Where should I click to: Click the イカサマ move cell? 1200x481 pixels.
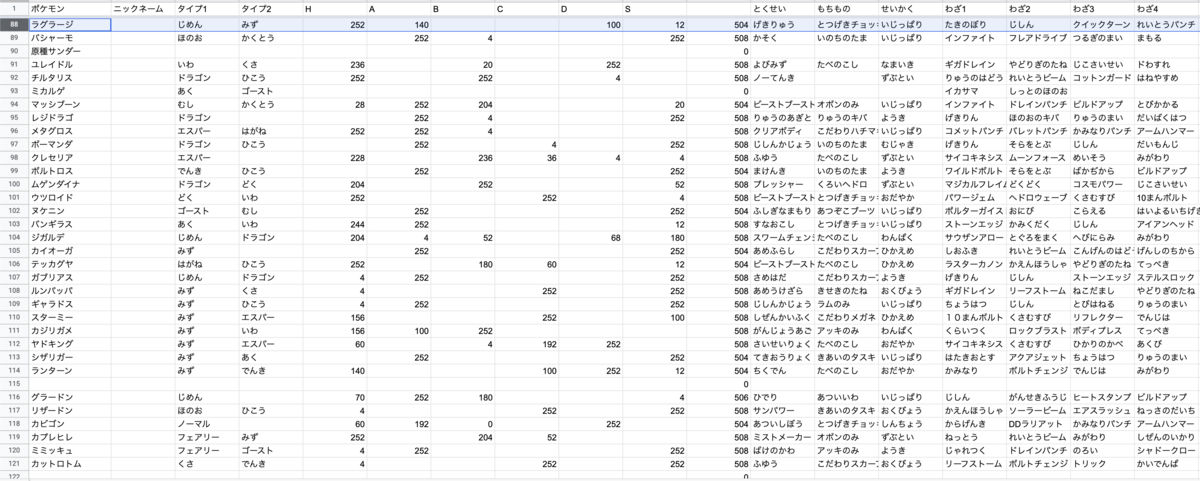974,91
